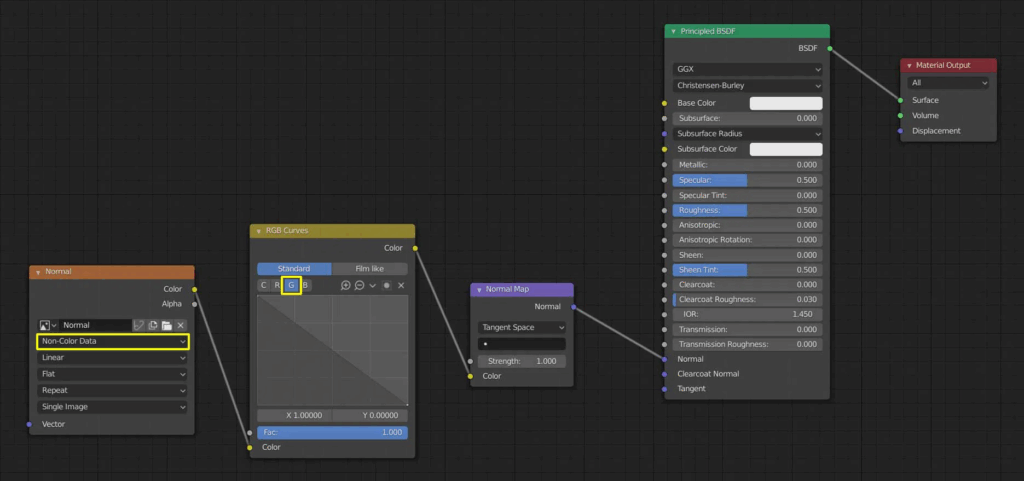The height and width of the screenshot is (481, 1024).
Task: Click the Y 0.00000 curve point field
Action: point(370,415)
